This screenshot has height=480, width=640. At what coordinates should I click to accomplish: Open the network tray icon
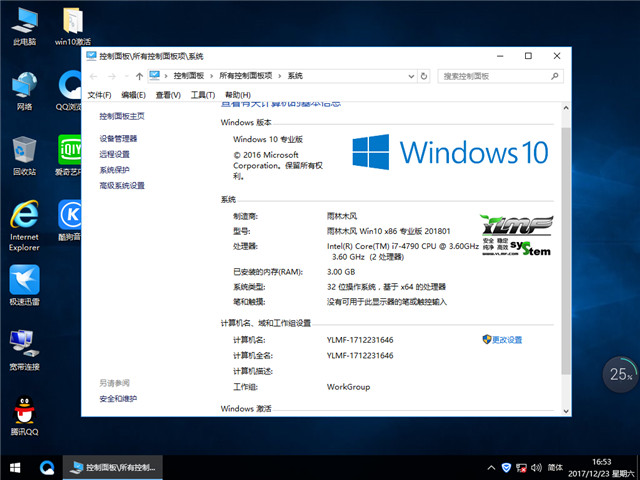coord(521,468)
